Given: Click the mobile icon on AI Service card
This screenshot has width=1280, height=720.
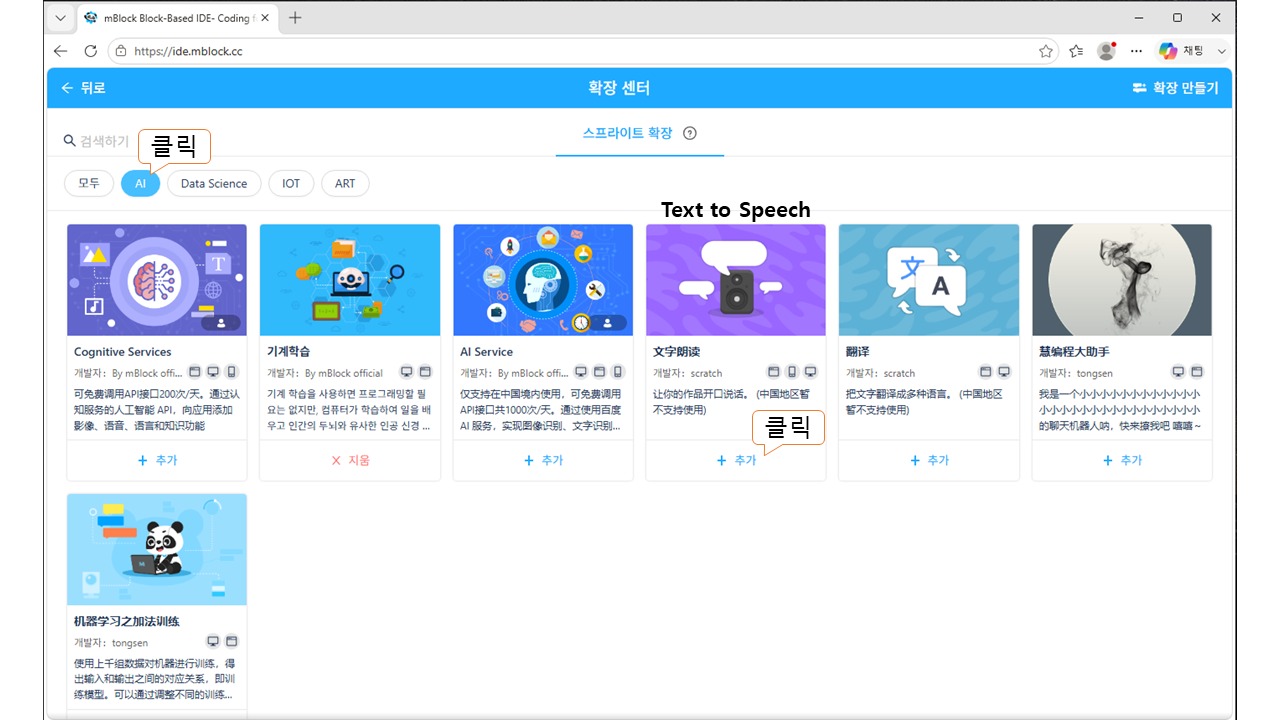Looking at the screenshot, I should click(617, 372).
